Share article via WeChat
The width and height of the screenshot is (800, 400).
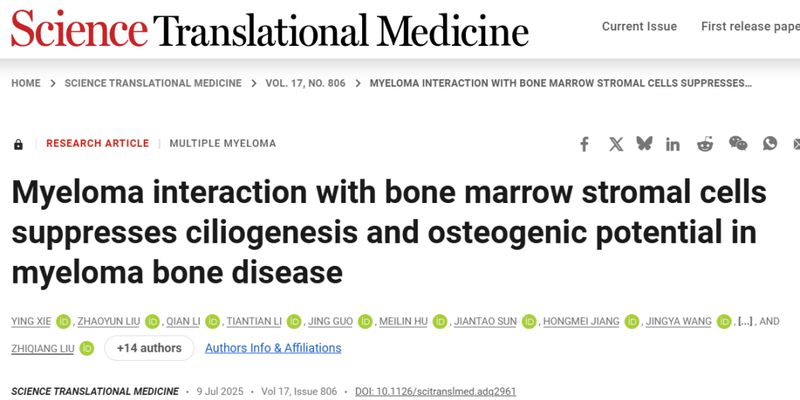pyautogui.click(x=738, y=144)
